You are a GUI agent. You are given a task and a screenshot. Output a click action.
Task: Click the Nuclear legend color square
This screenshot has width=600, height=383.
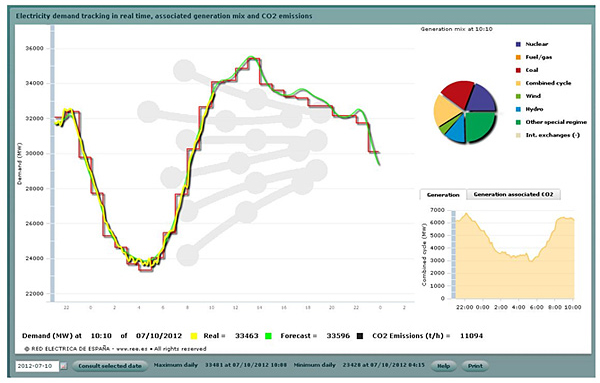click(x=518, y=44)
